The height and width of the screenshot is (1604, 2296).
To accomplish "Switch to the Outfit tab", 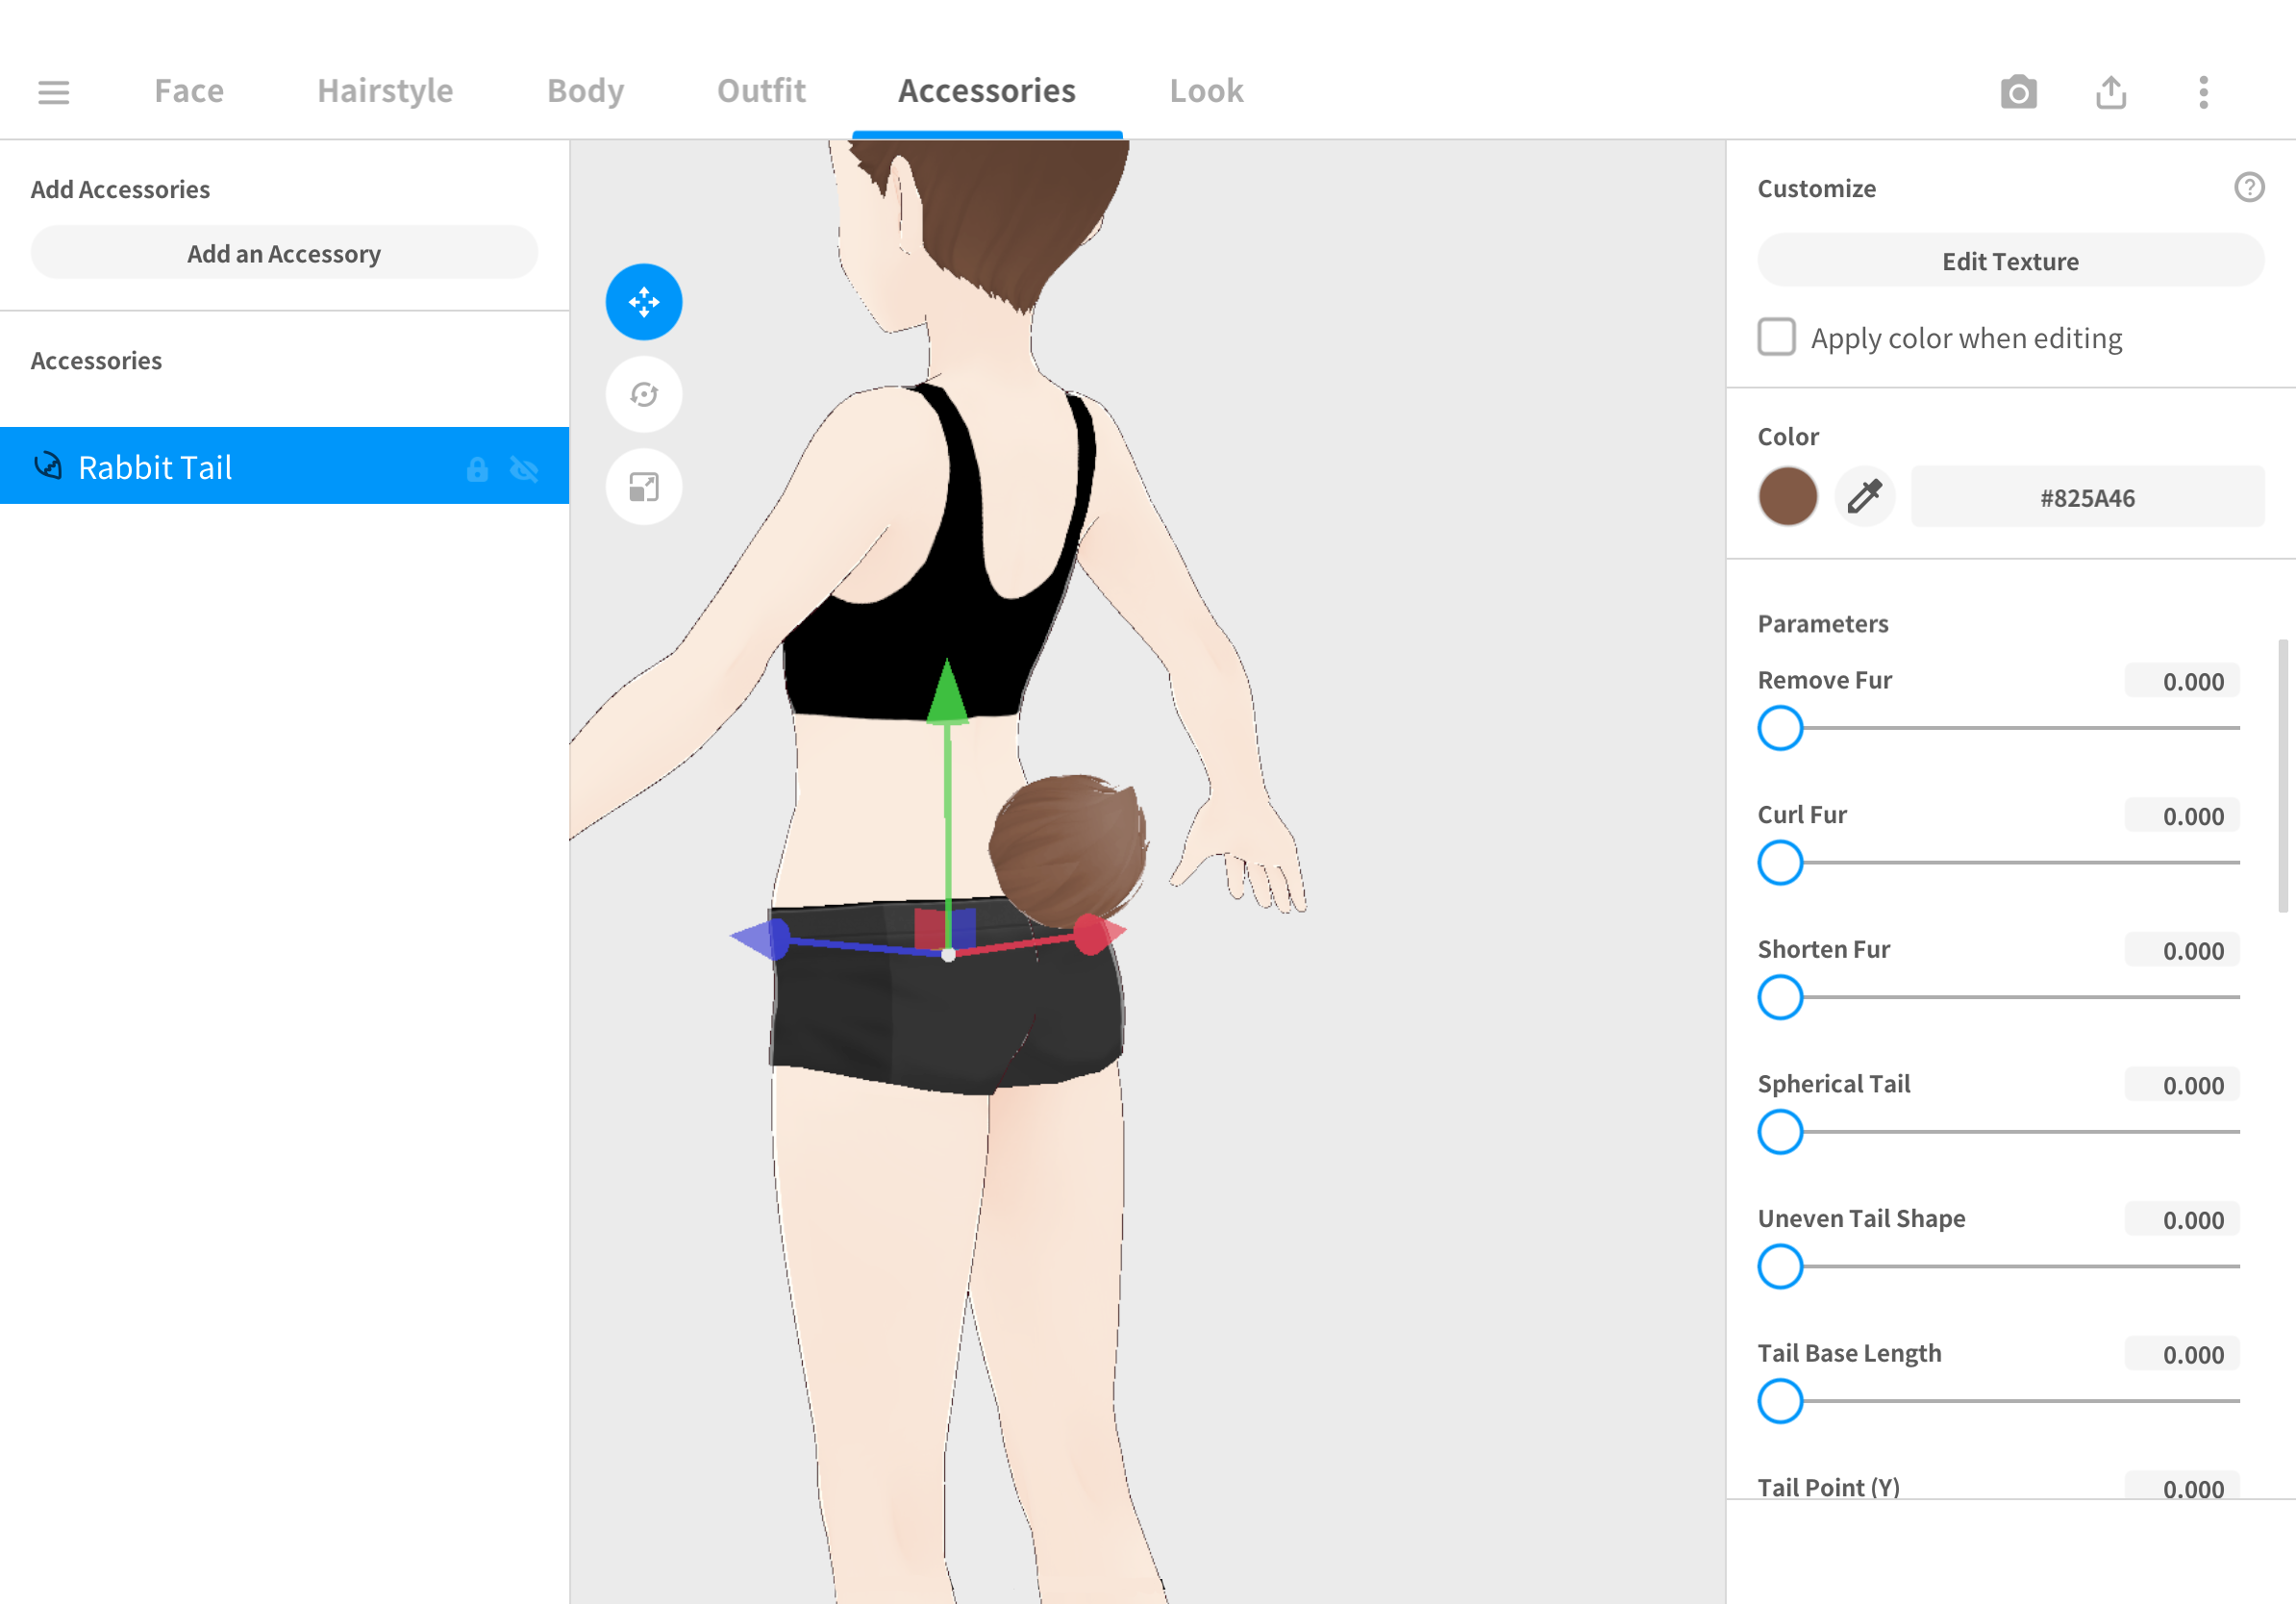I will click(761, 91).
